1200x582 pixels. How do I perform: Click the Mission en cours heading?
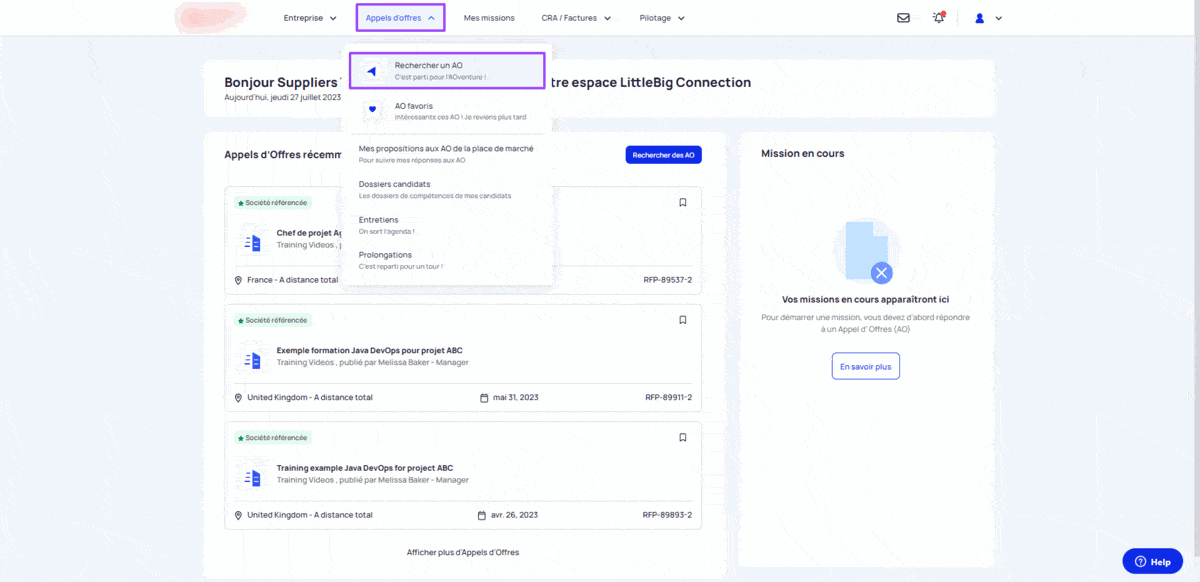coord(802,153)
